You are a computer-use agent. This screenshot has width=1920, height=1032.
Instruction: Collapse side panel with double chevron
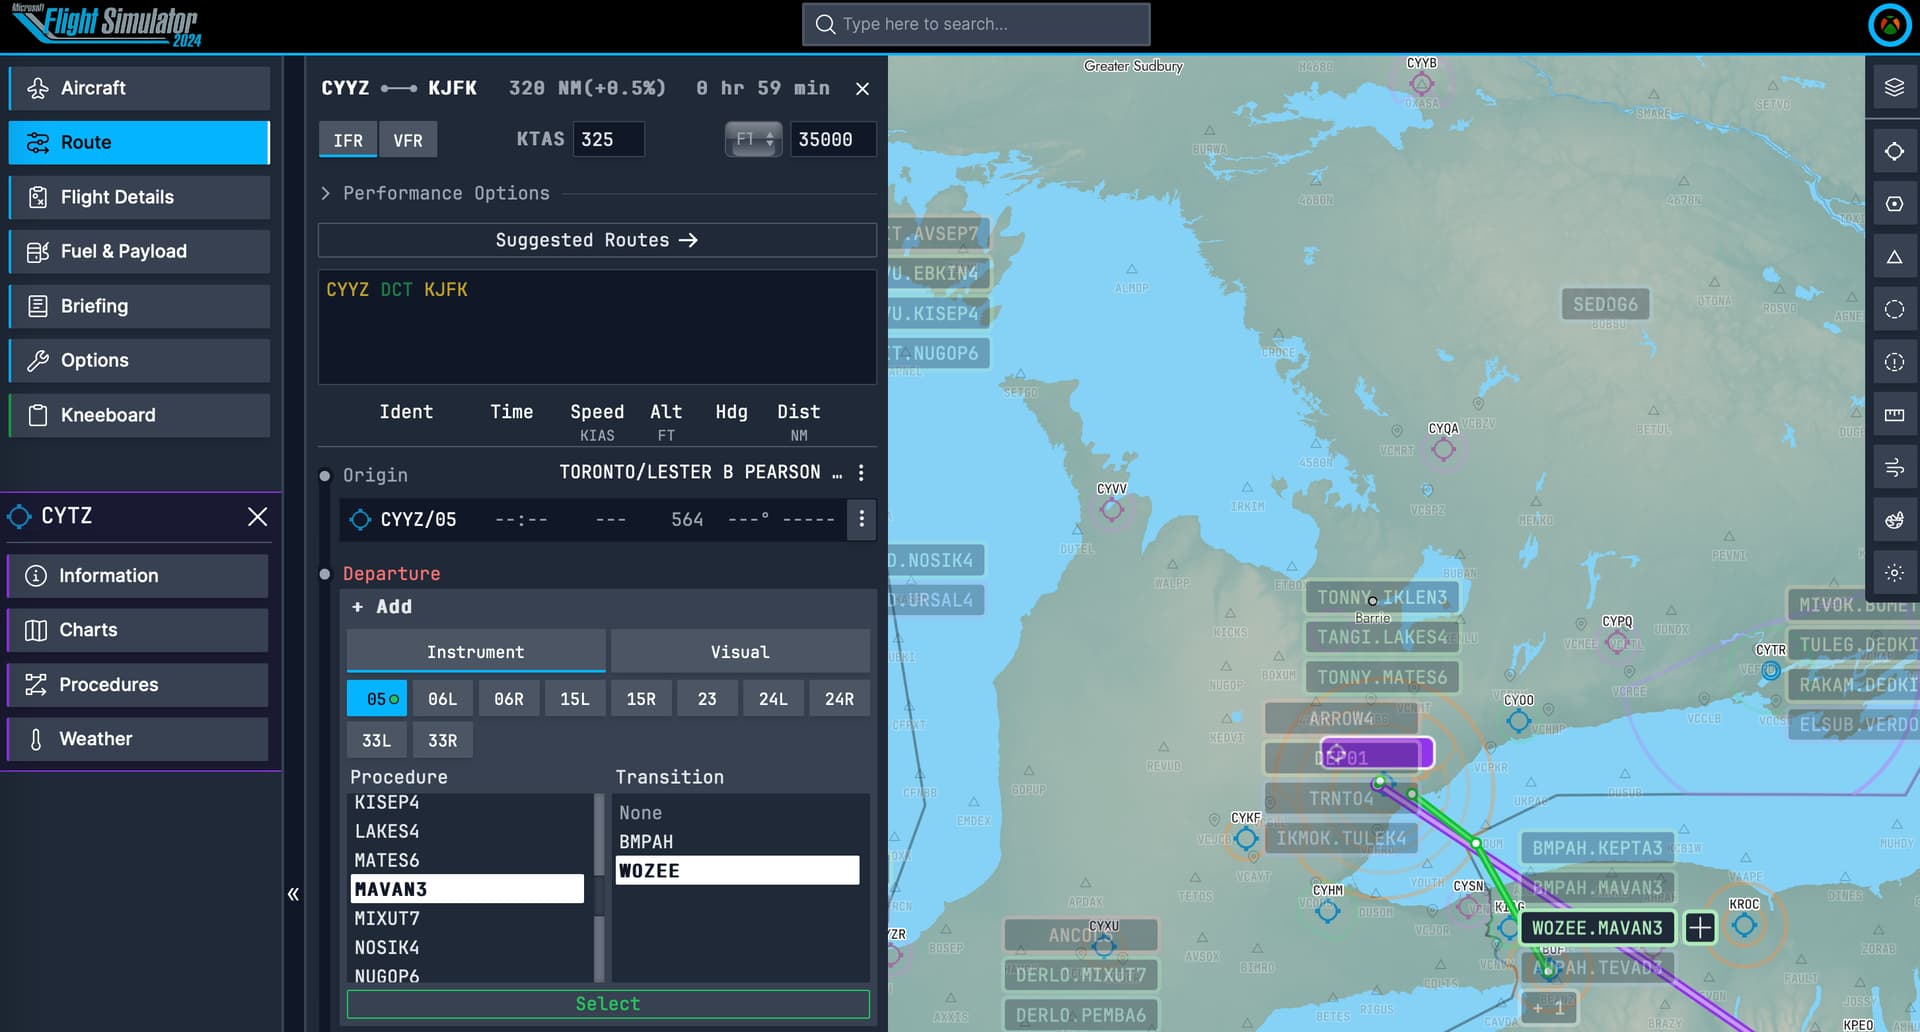pyautogui.click(x=293, y=894)
